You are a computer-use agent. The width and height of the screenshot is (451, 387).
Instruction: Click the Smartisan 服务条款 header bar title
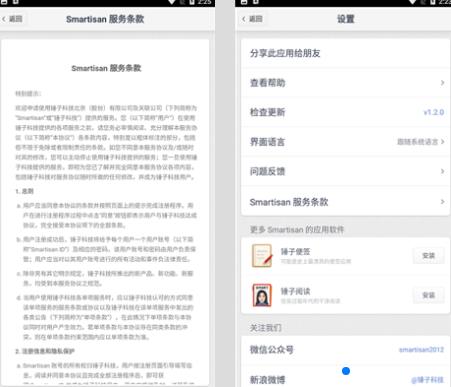click(x=105, y=19)
